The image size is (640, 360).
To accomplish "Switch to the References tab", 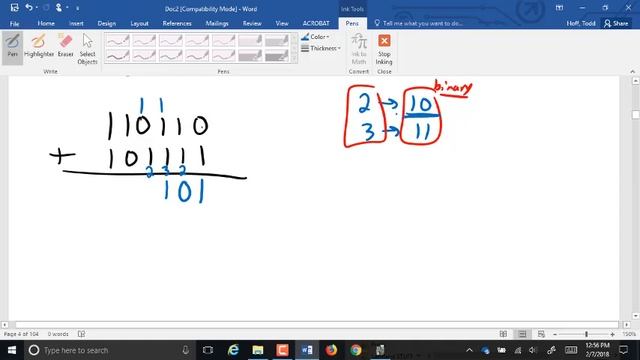I will pos(177,23).
